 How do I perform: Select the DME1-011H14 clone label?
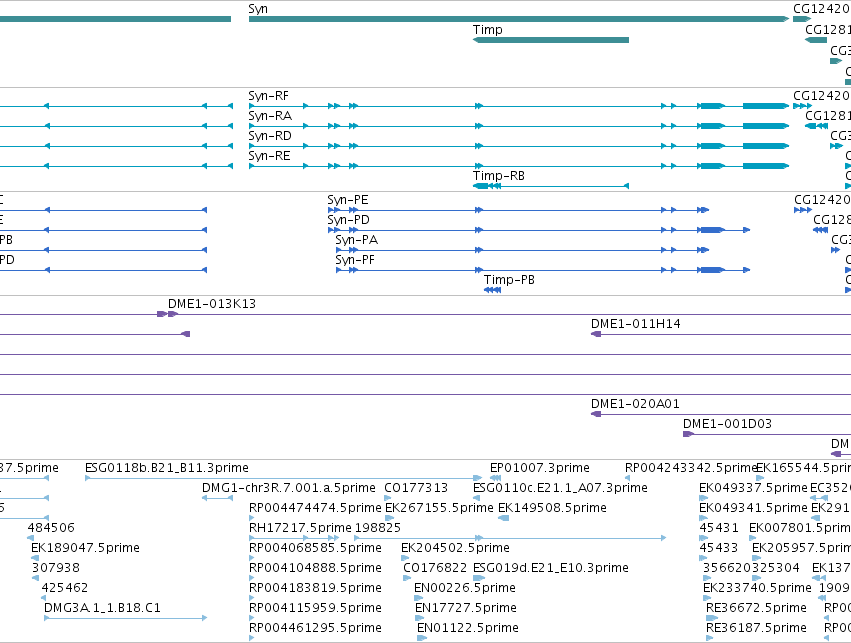pos(636,324)
